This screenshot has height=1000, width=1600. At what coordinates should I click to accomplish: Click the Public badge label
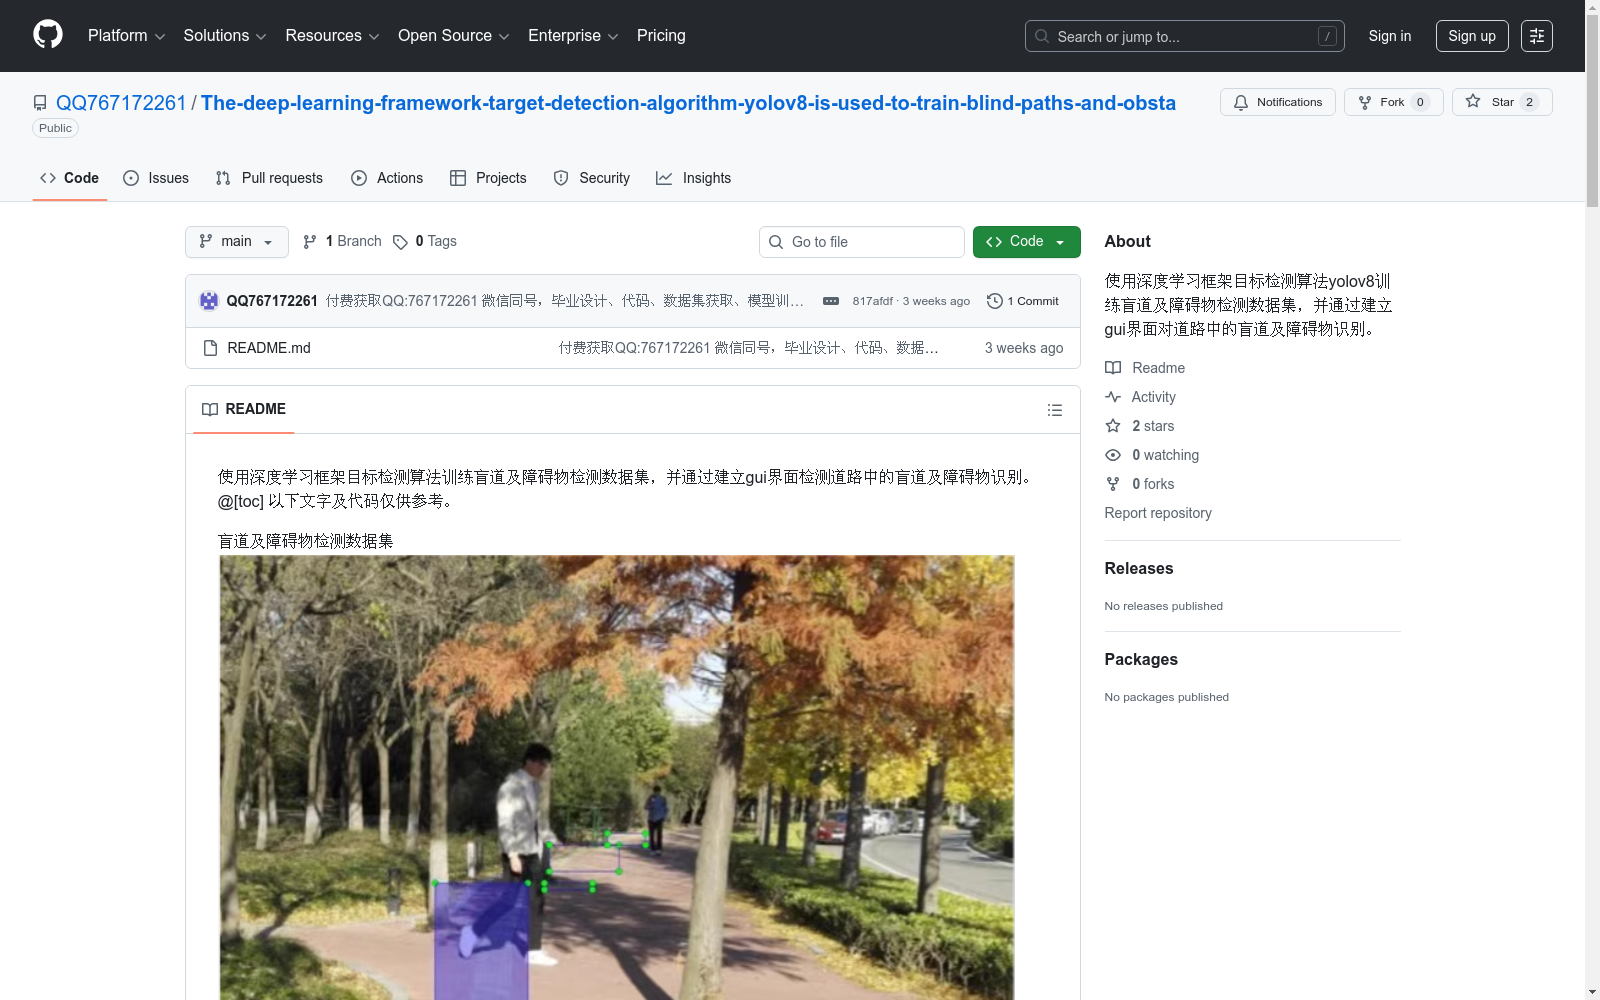click(56, 128)
